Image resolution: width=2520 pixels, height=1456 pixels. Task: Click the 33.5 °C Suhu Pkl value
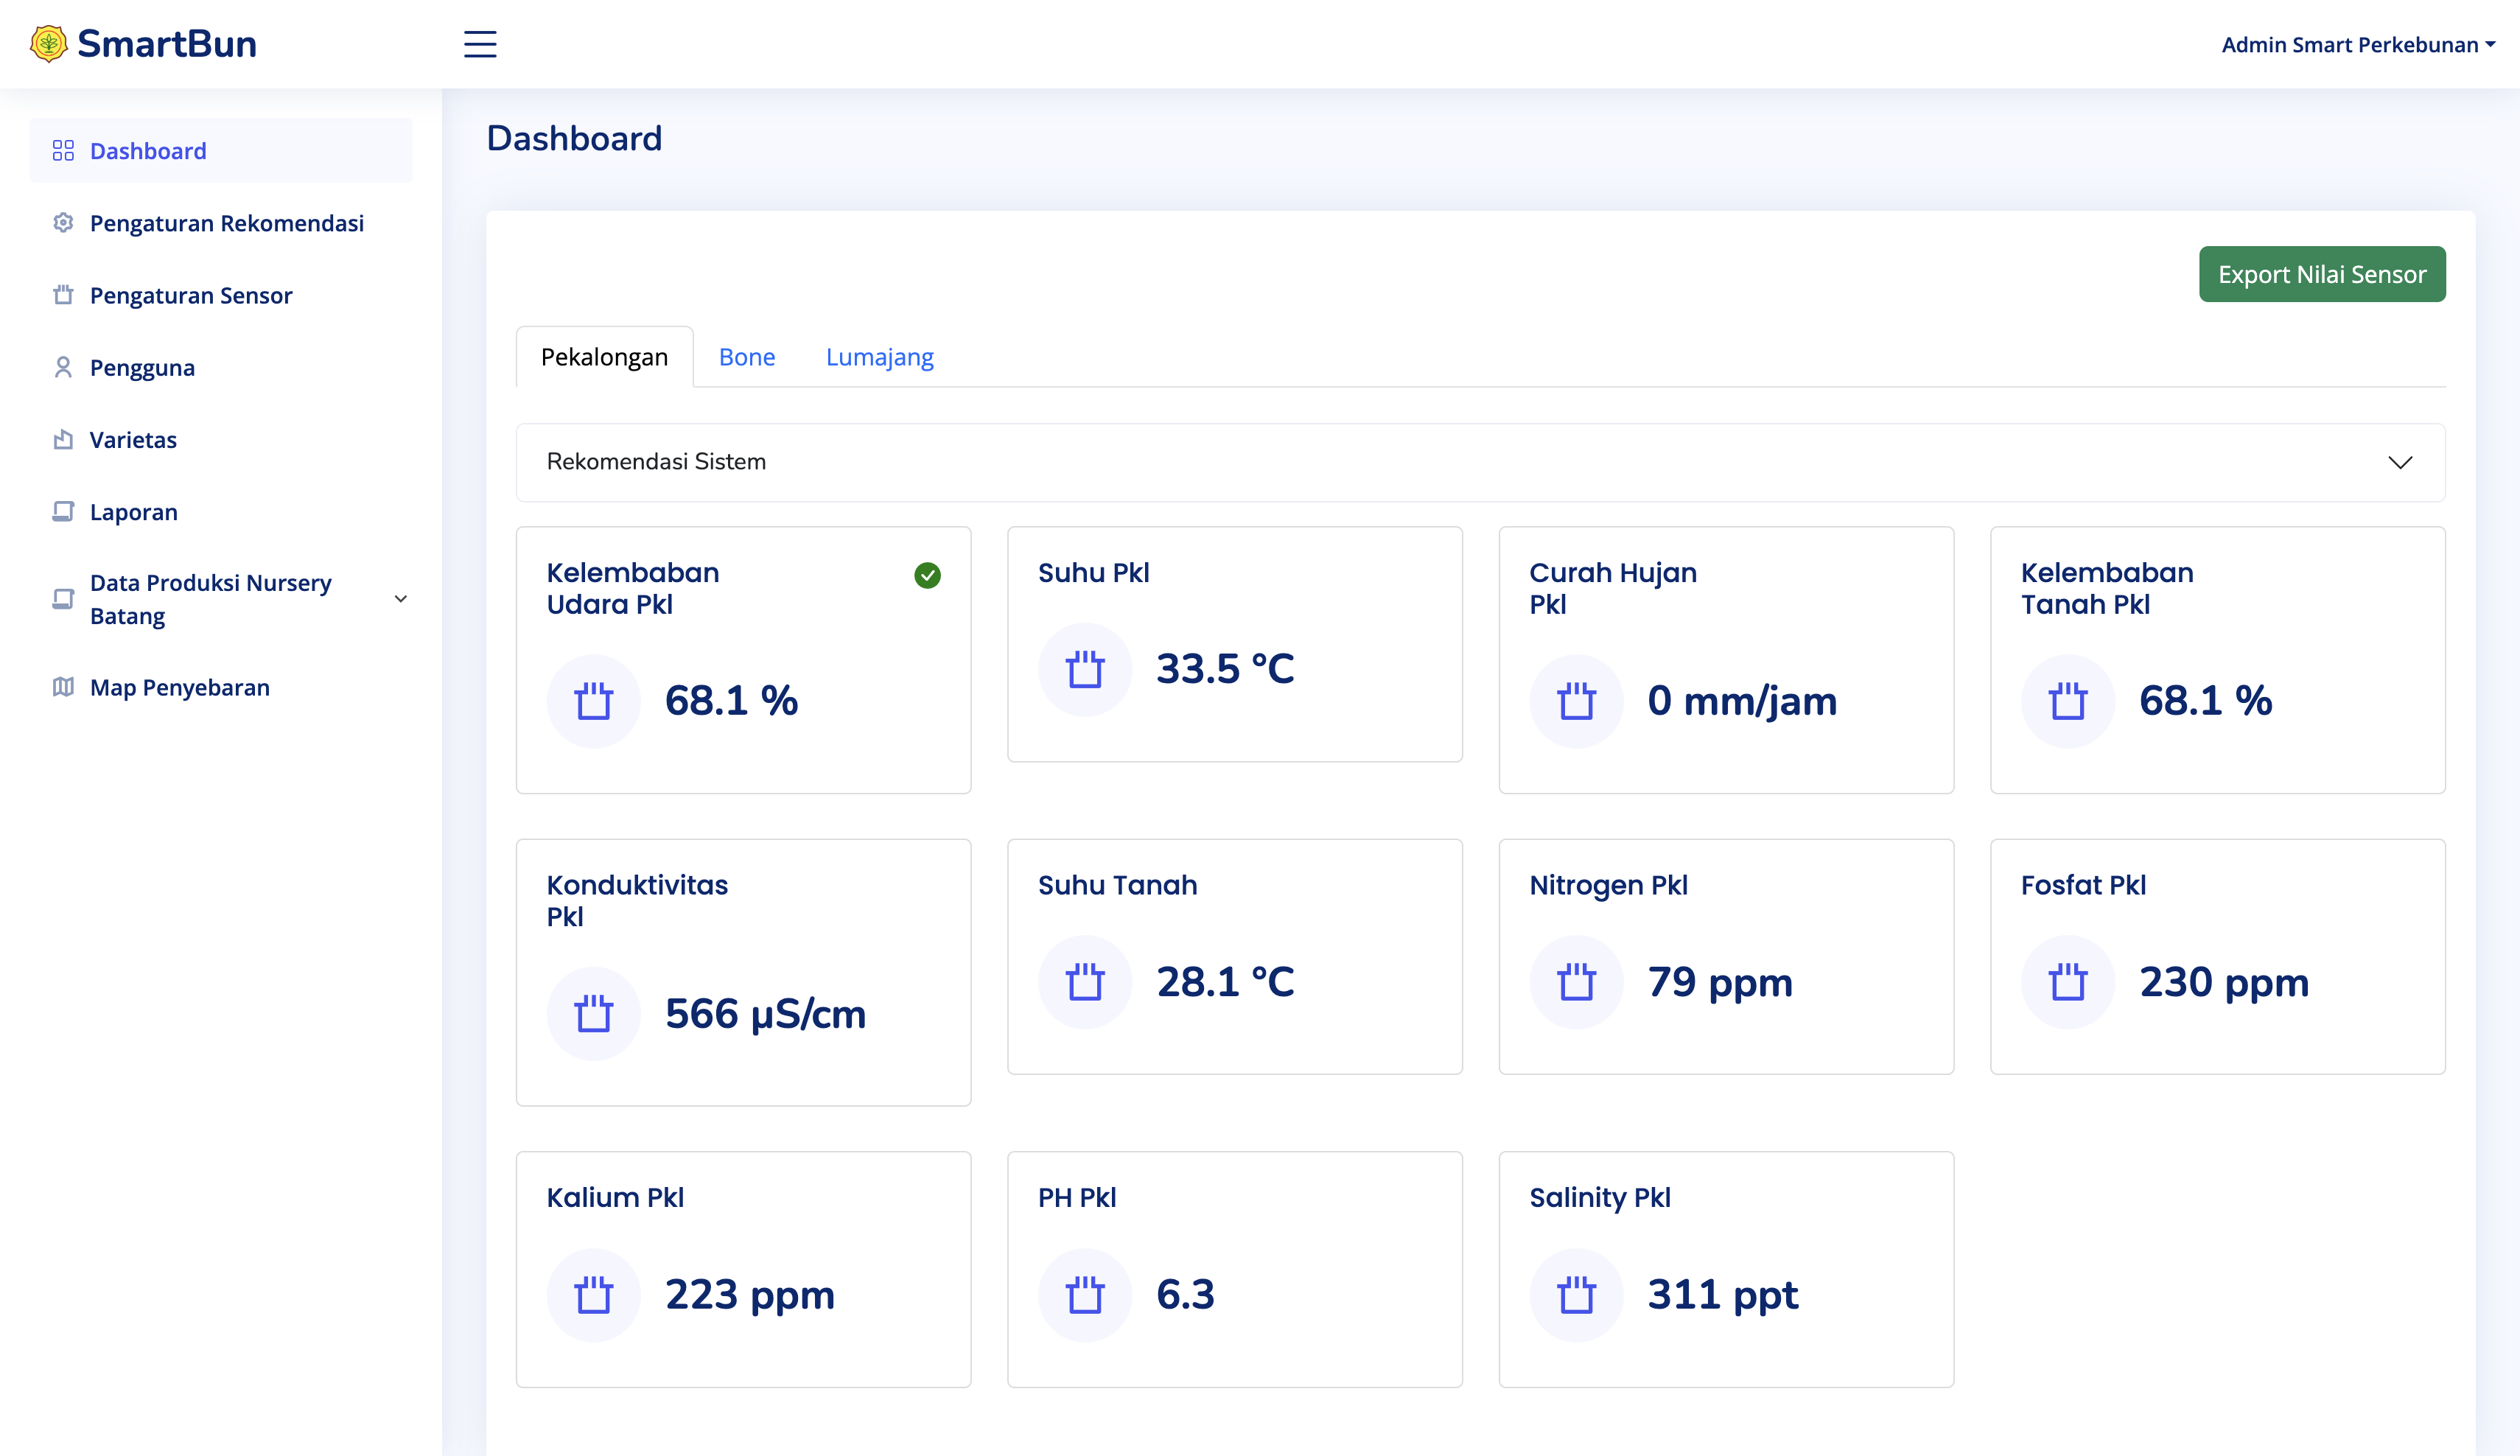[1225, 669]
